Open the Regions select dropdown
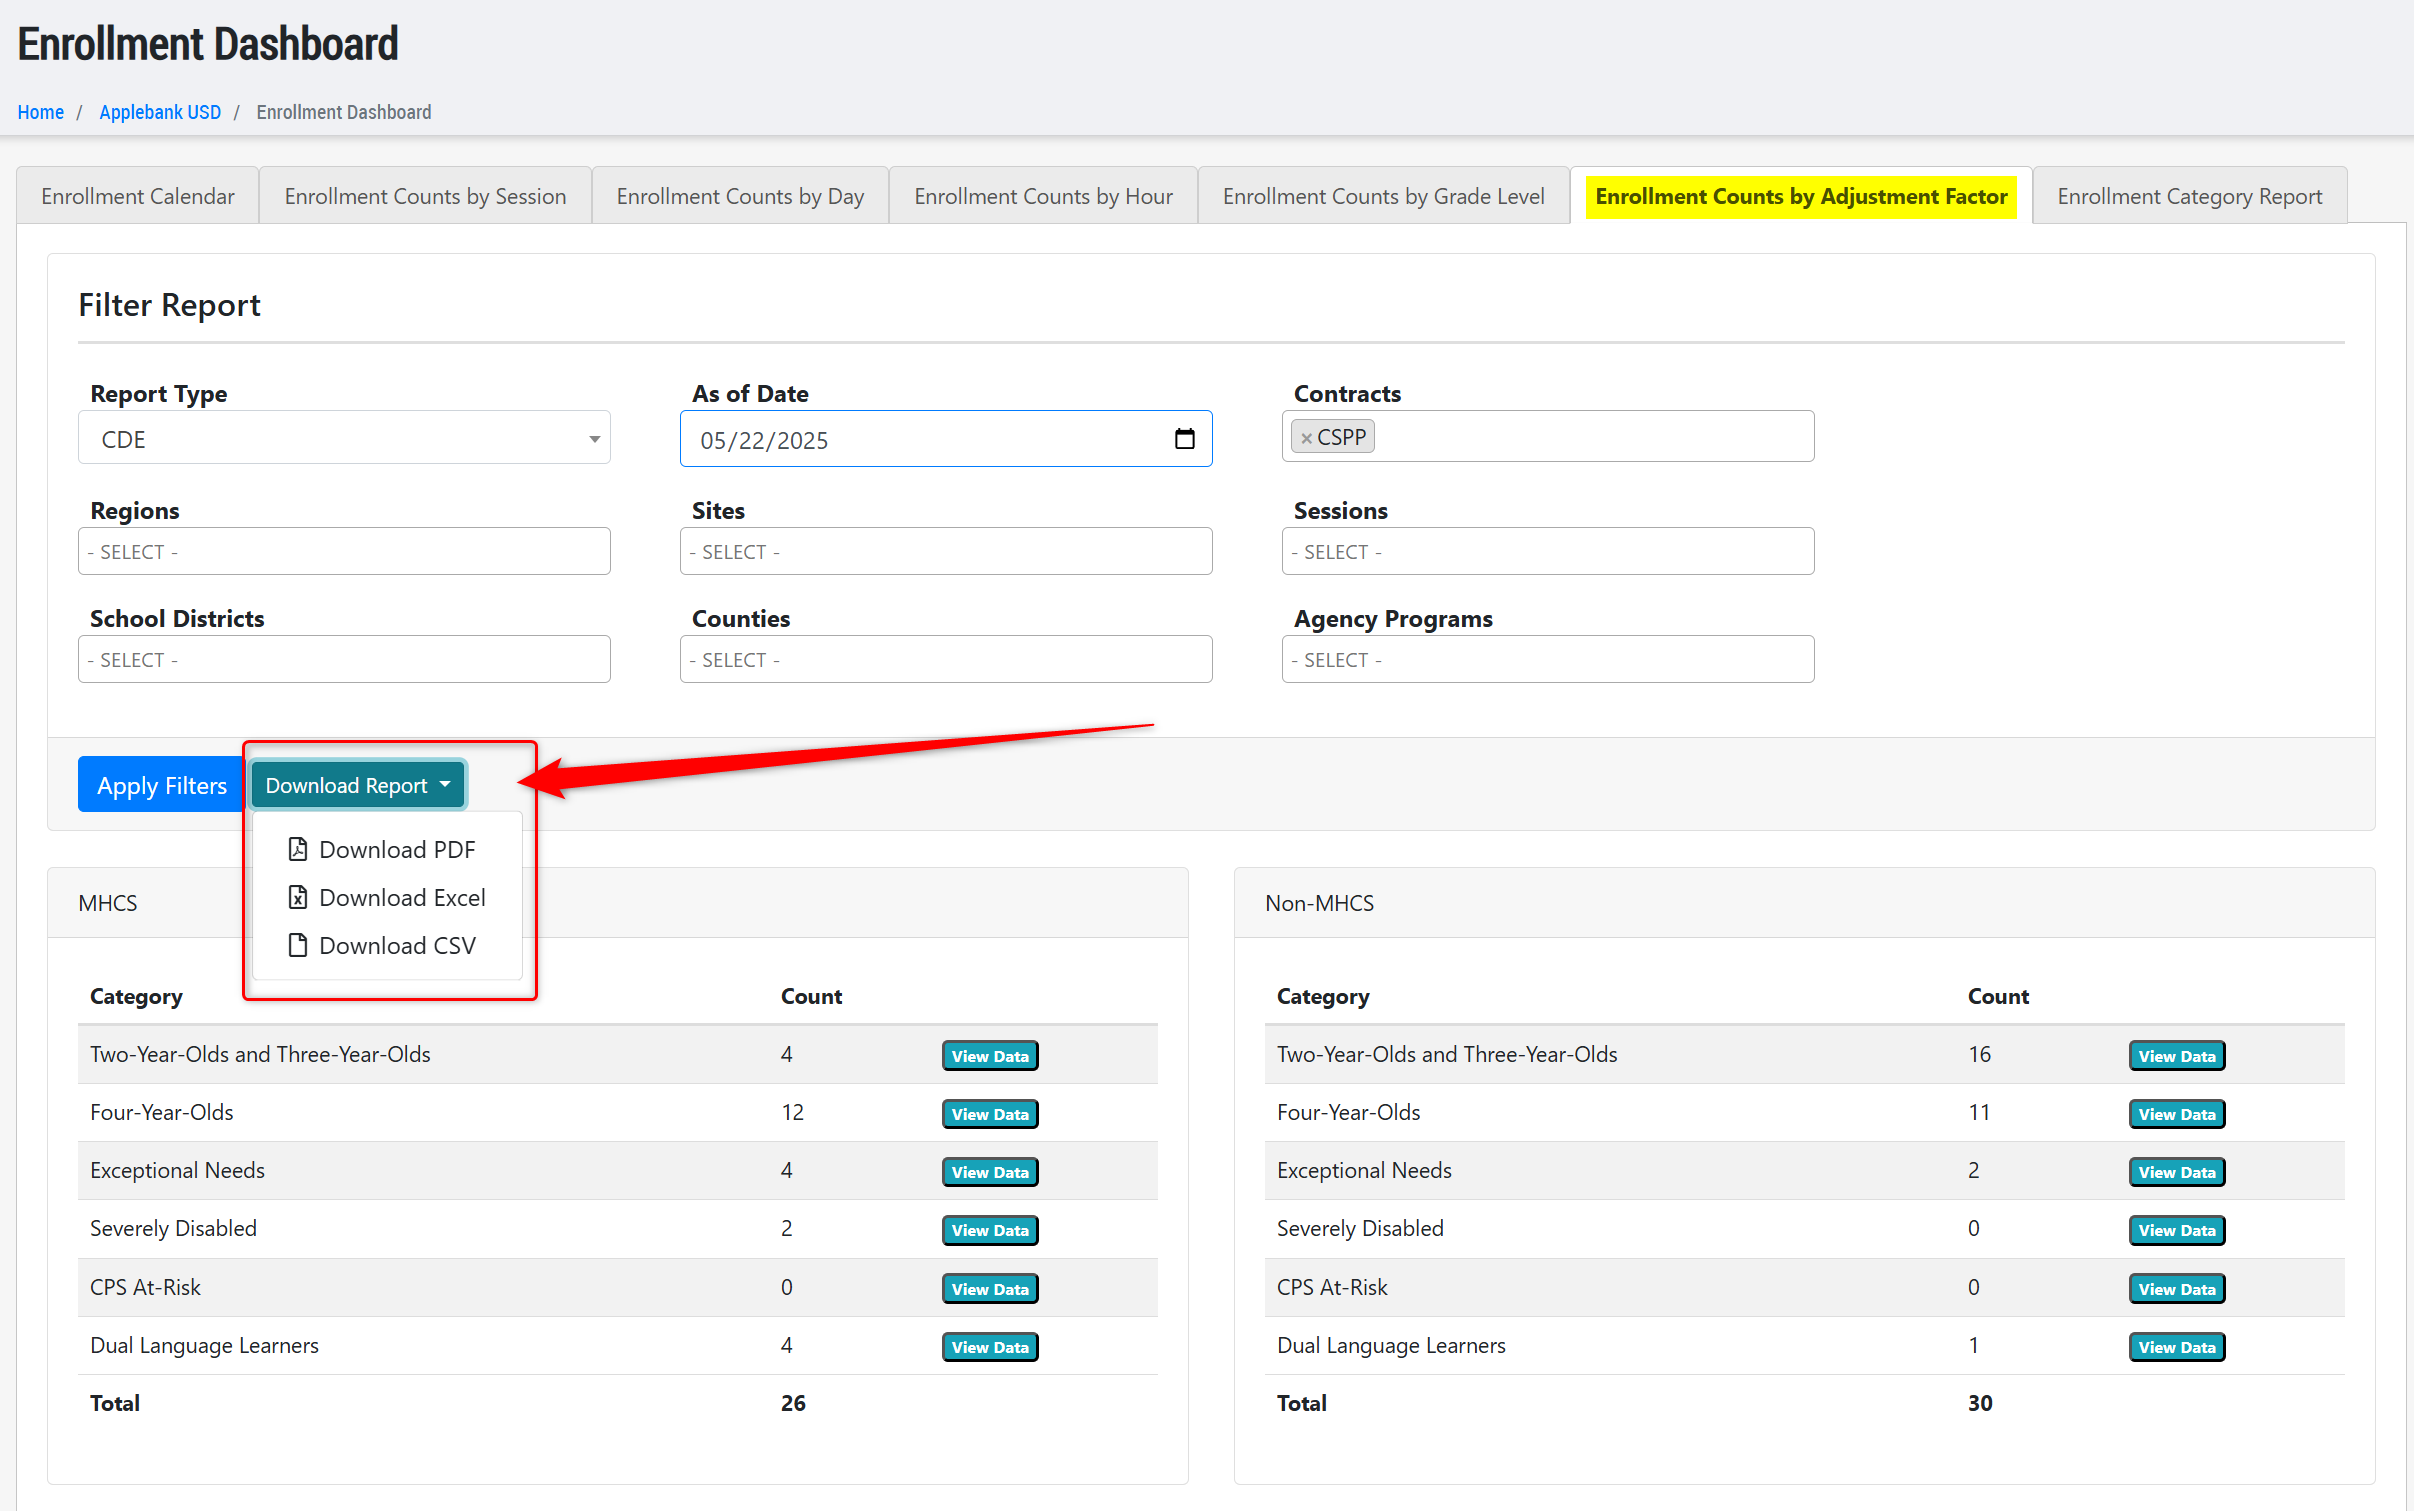The height and width of the screenshot is (1511, 2414). pyautogui.click(x=344, y=552)
